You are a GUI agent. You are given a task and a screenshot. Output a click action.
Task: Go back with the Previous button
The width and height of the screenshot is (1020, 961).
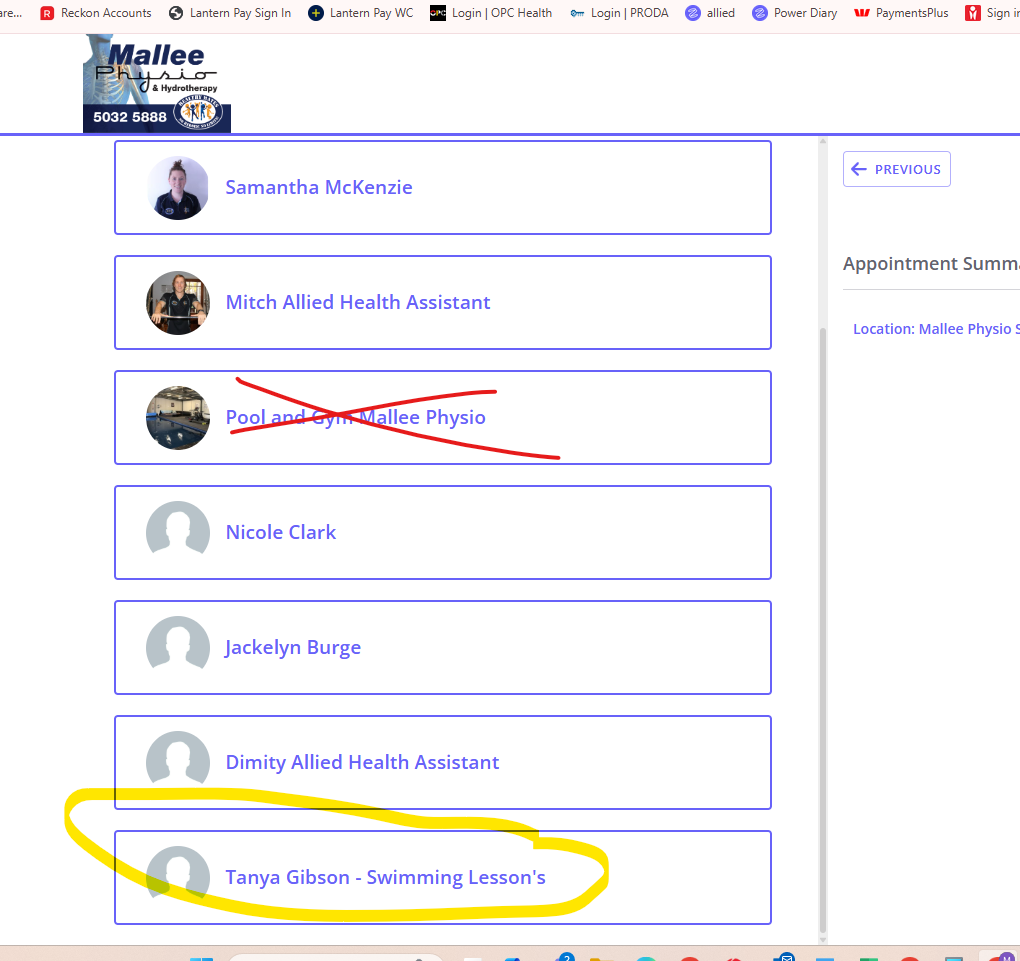896,169
